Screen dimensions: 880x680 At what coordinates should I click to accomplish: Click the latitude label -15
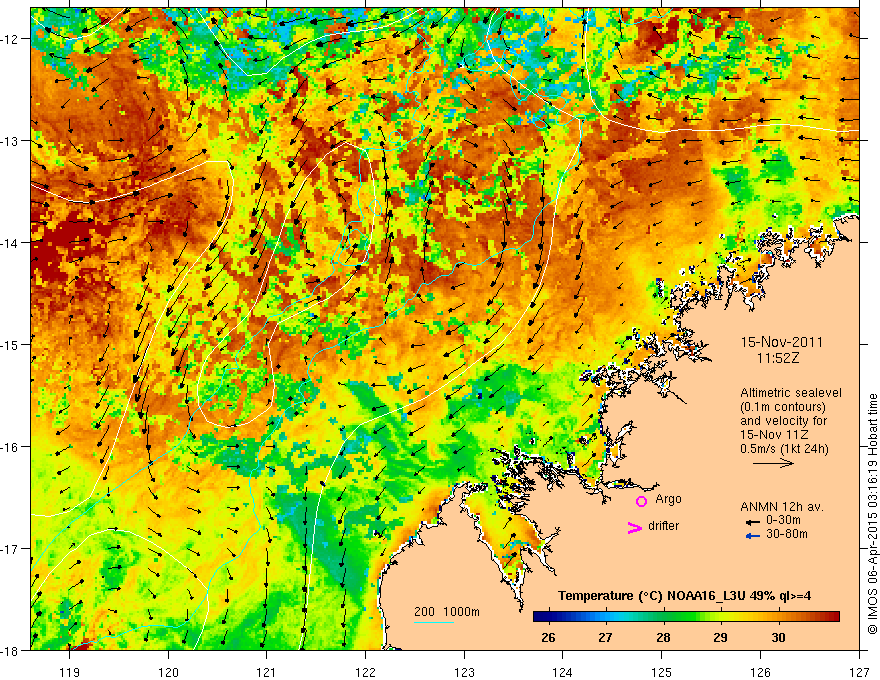pyautogui.click(x=10, y=344)
